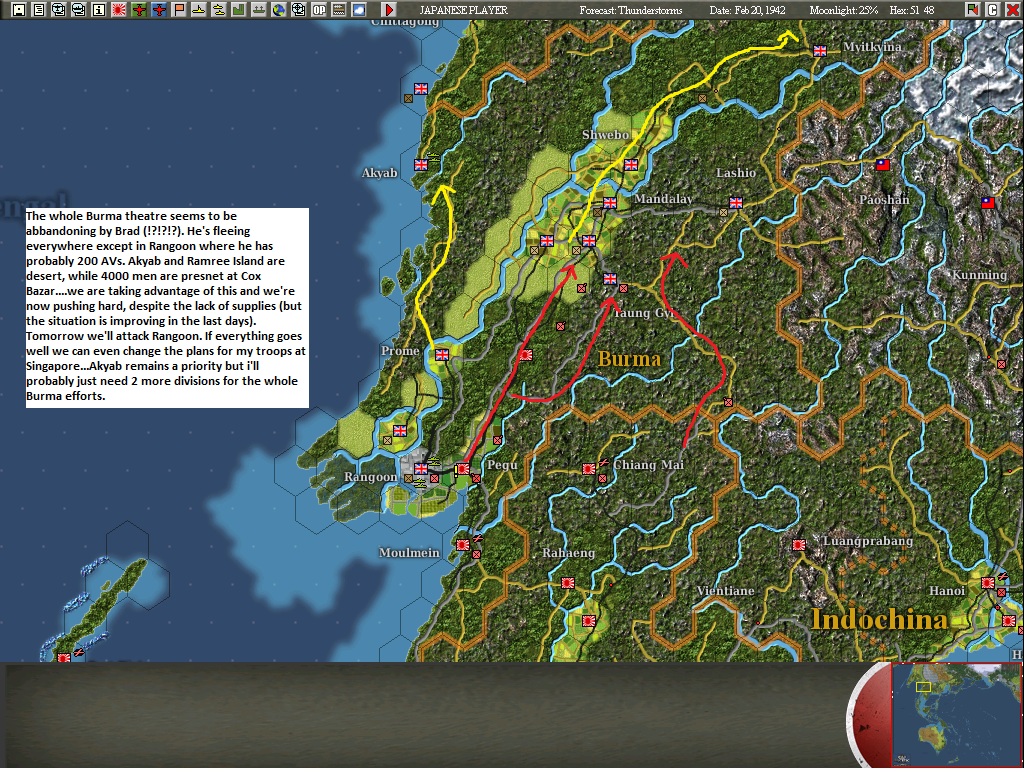Open the document list reports icon
This screenshot has height=772, width=1025.
[x=39, y=10]
